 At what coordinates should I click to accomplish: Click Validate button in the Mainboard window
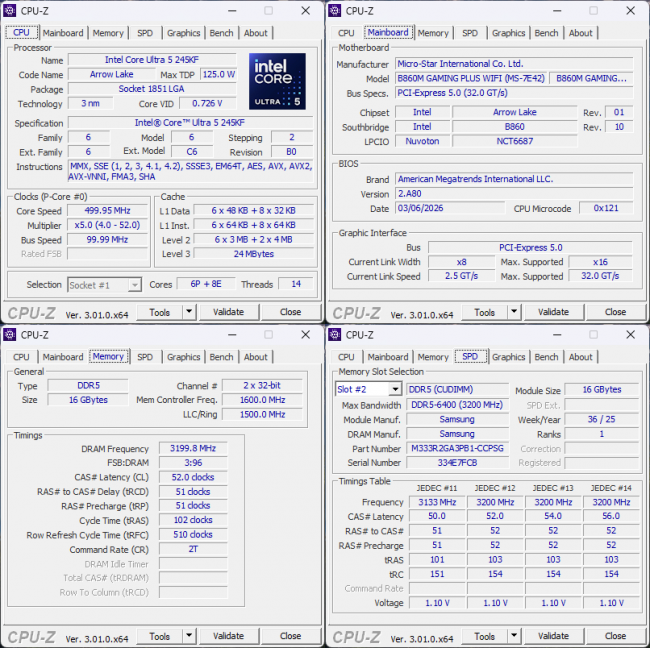point(553,312)
